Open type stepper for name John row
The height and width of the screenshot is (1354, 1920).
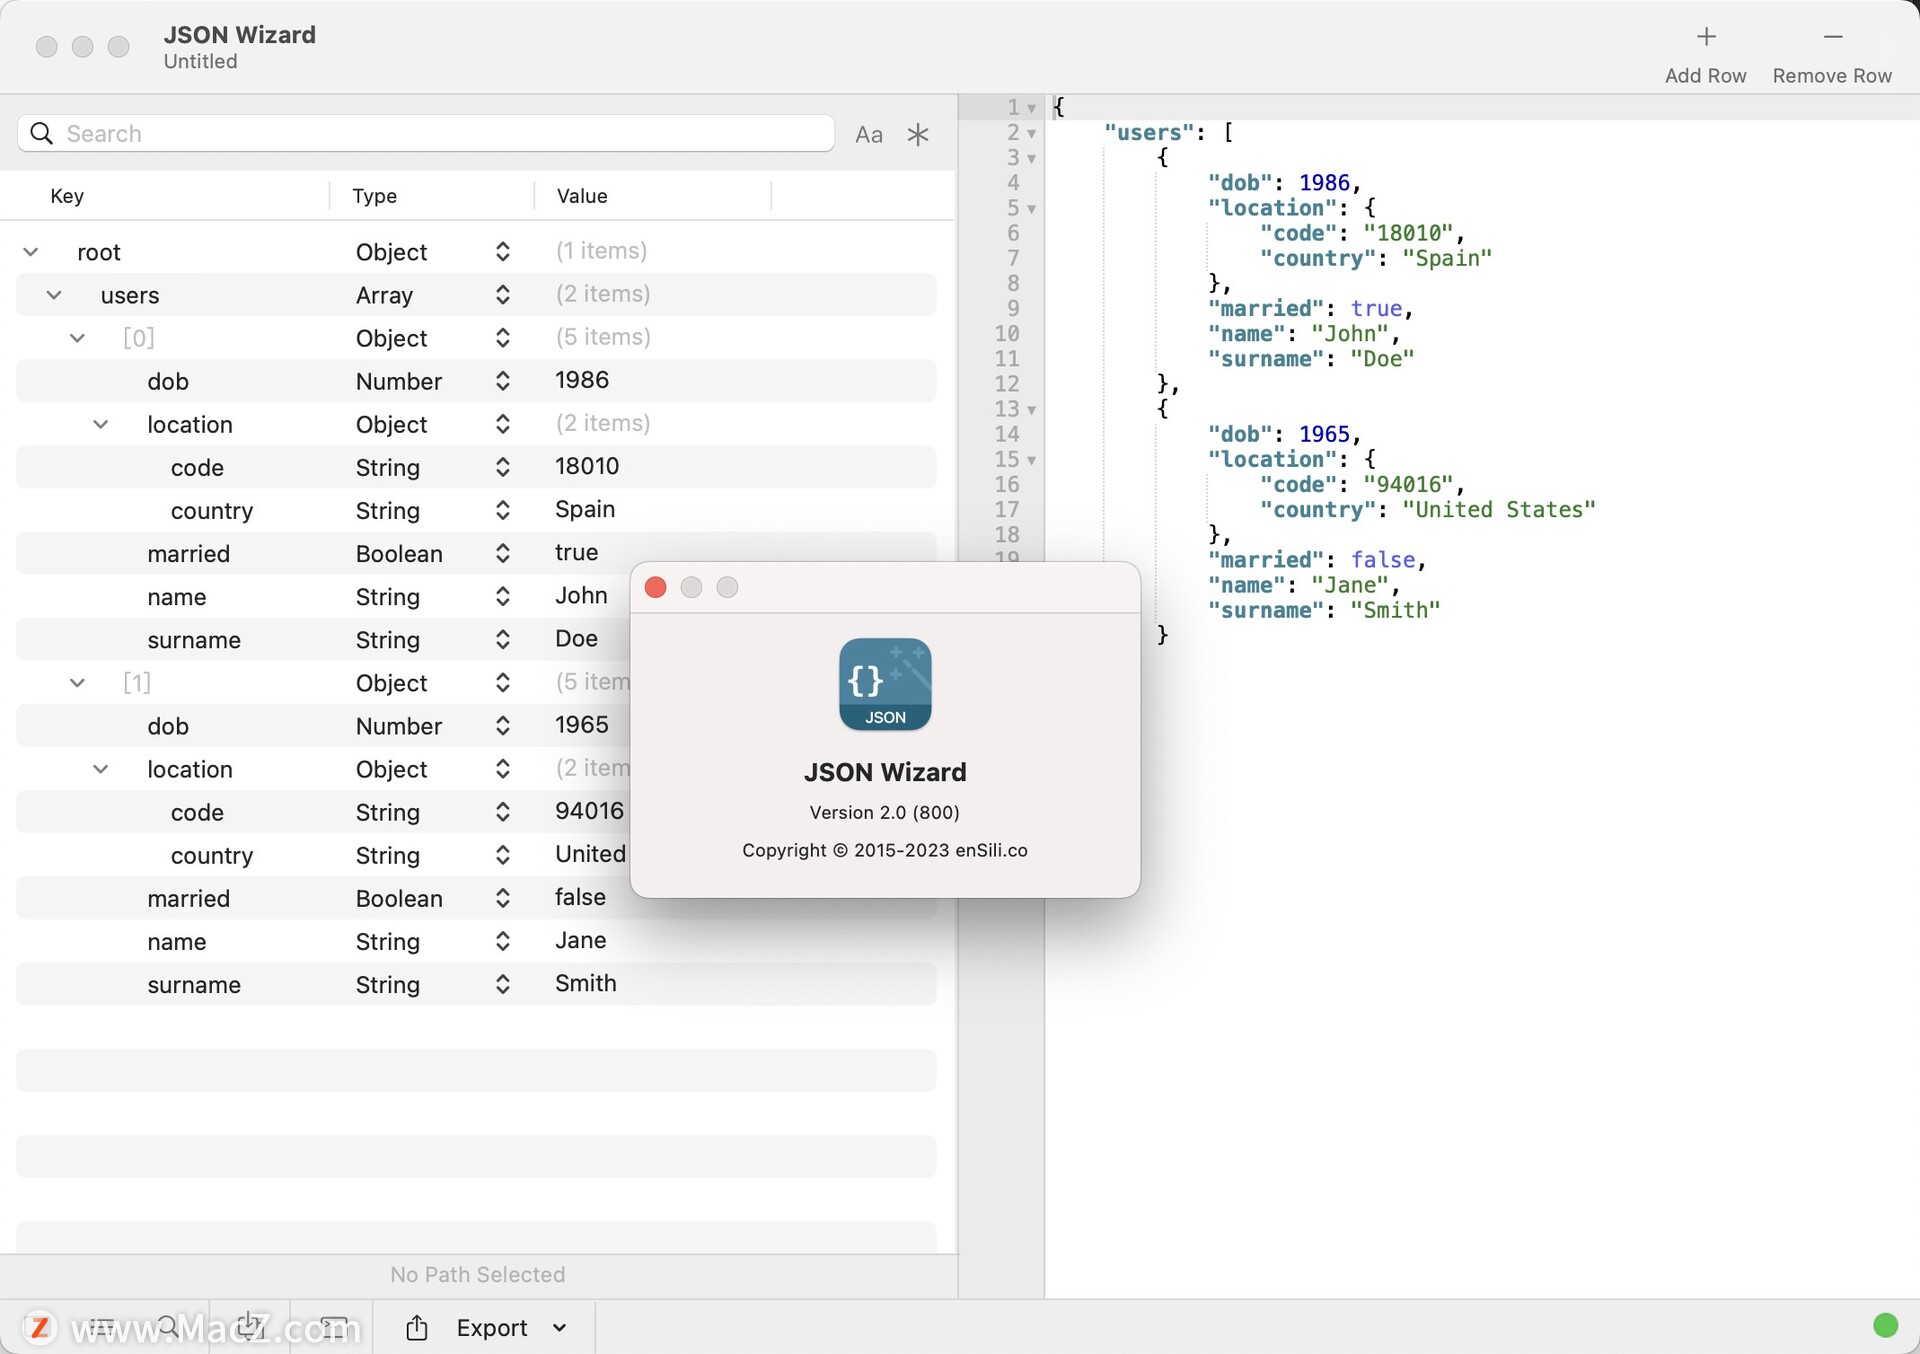pos(503,597)
